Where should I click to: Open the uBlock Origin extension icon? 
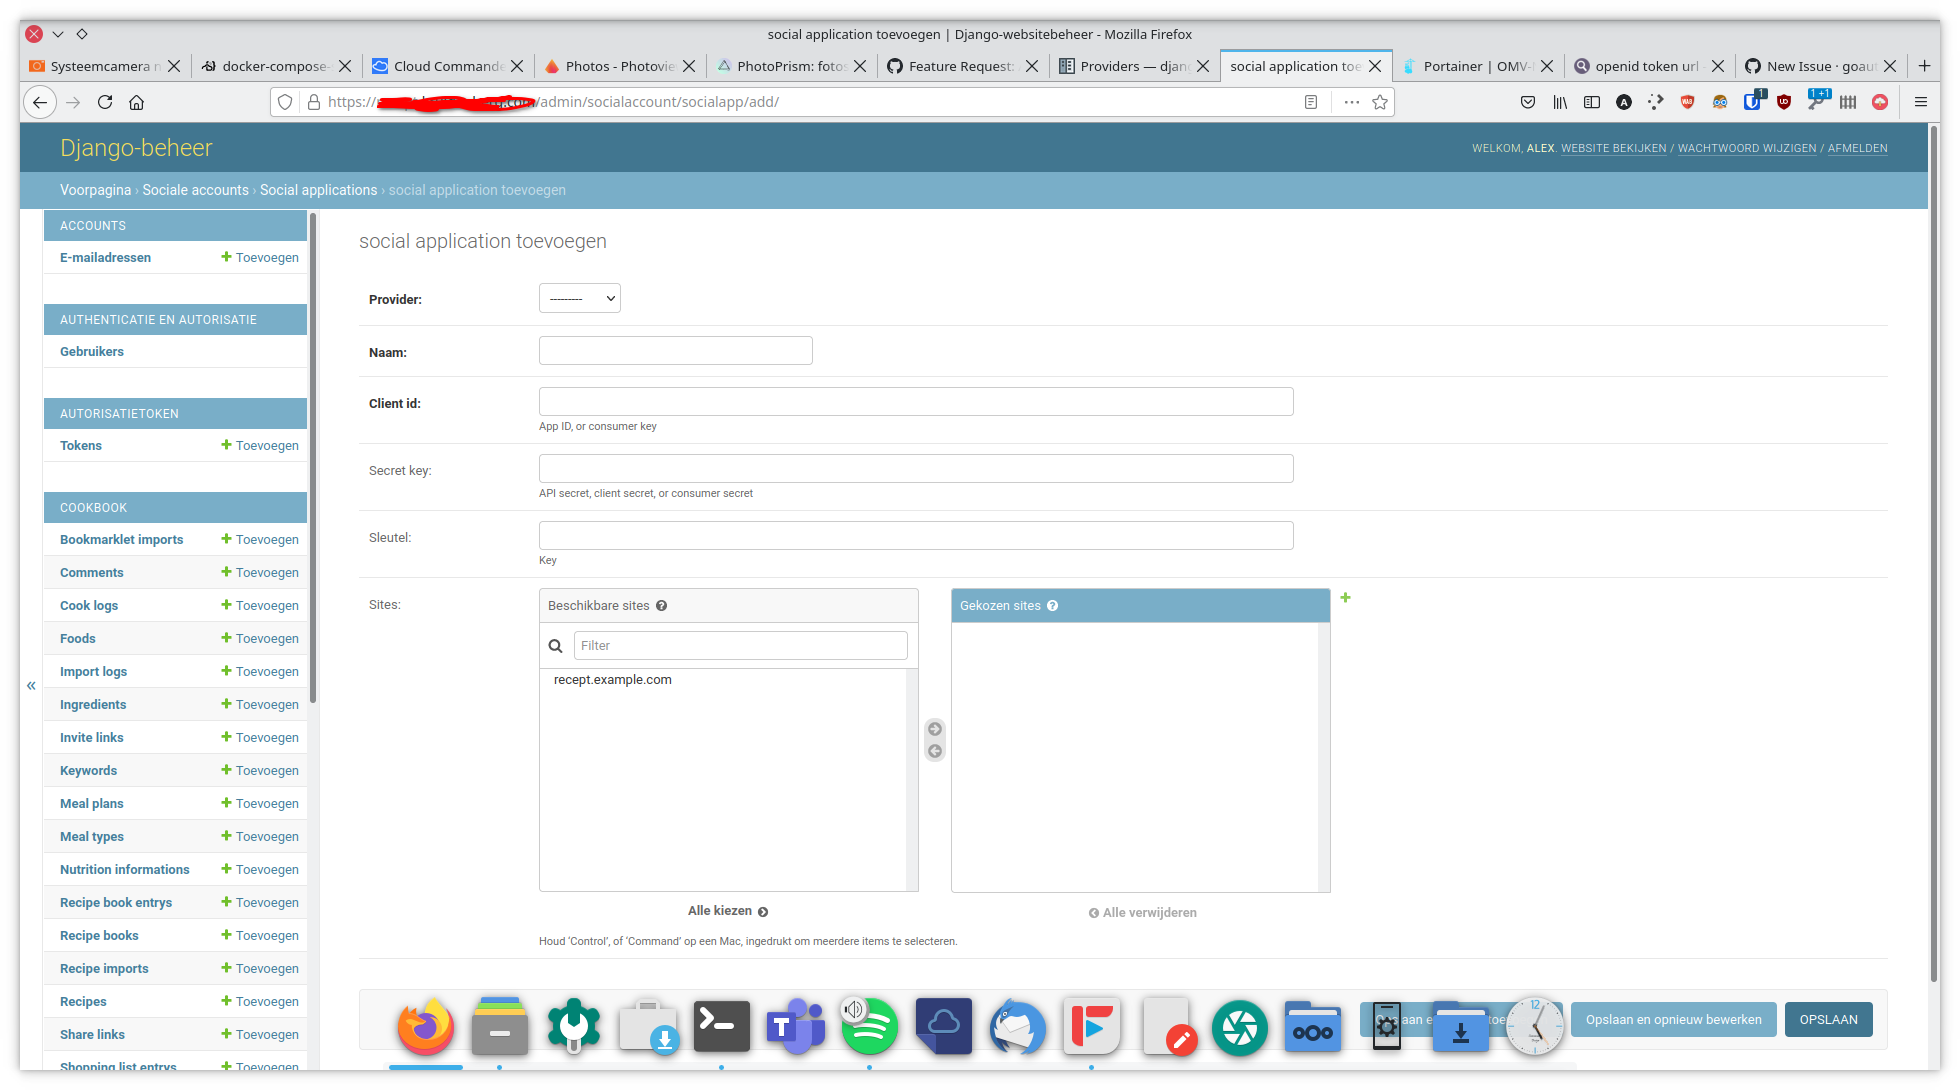[x=1785, y=102]
